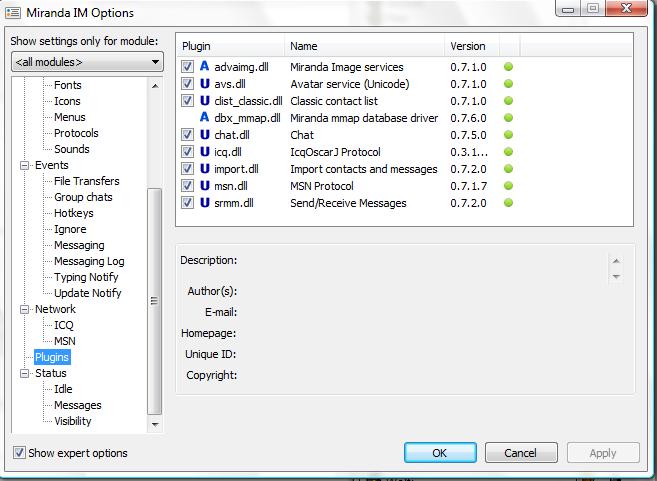Select the Plugins tree item
The width and height of the screenshot is (657, 481).
(52, 357)
